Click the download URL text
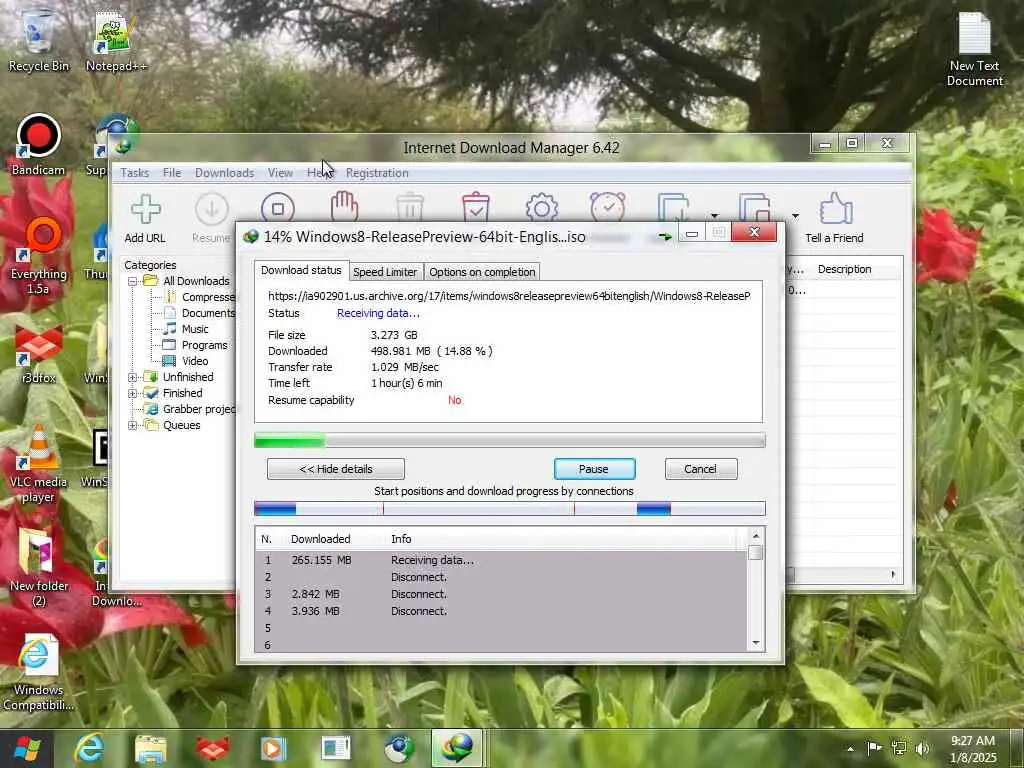1024x768 pixels. pos(509,296)
